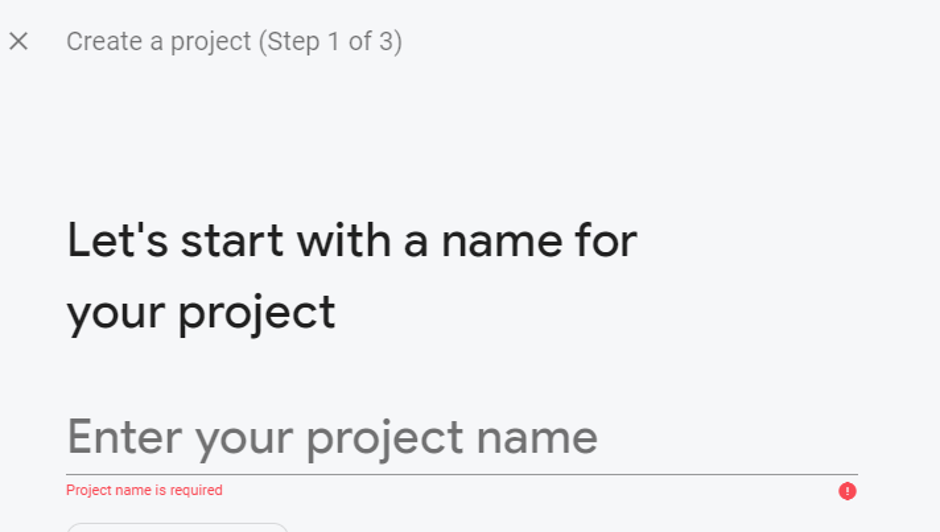Viewport: 940px width, 532px height.
Task: Close the Create a project wizard
Action: click(x=18, y=41)
